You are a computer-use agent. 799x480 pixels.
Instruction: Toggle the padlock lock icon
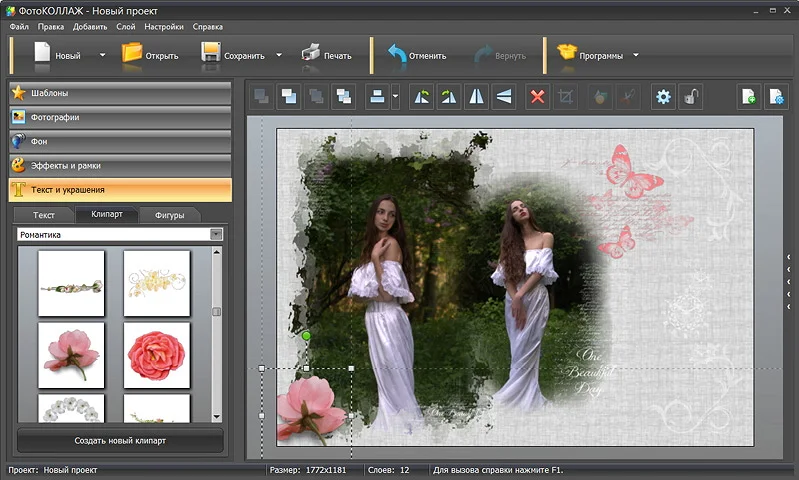tap(690, 97)
